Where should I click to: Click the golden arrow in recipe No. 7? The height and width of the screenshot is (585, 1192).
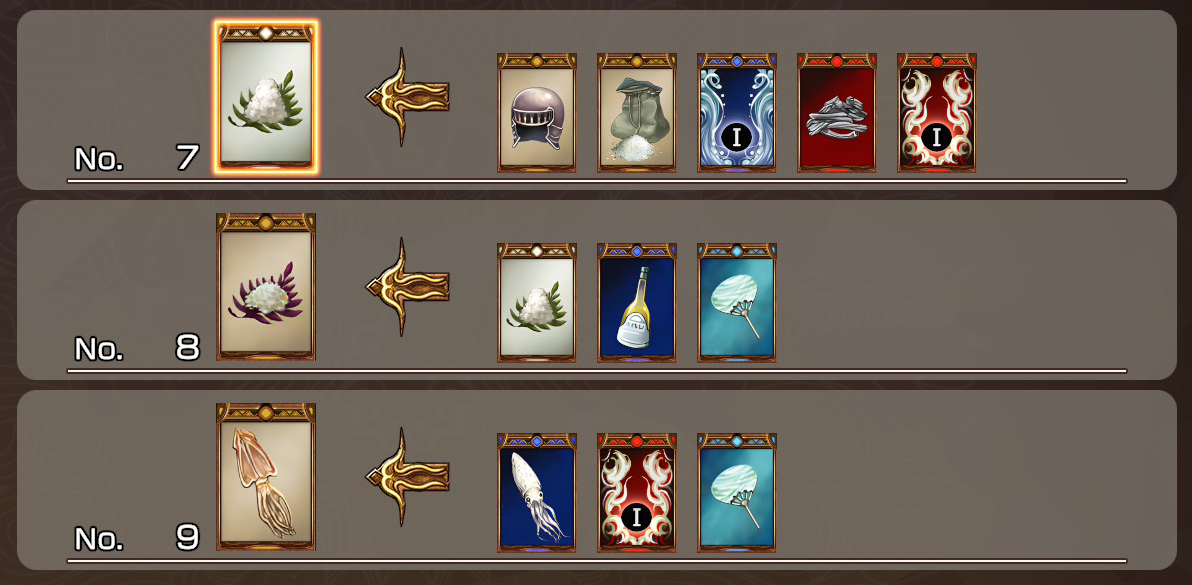click(407, 96)
